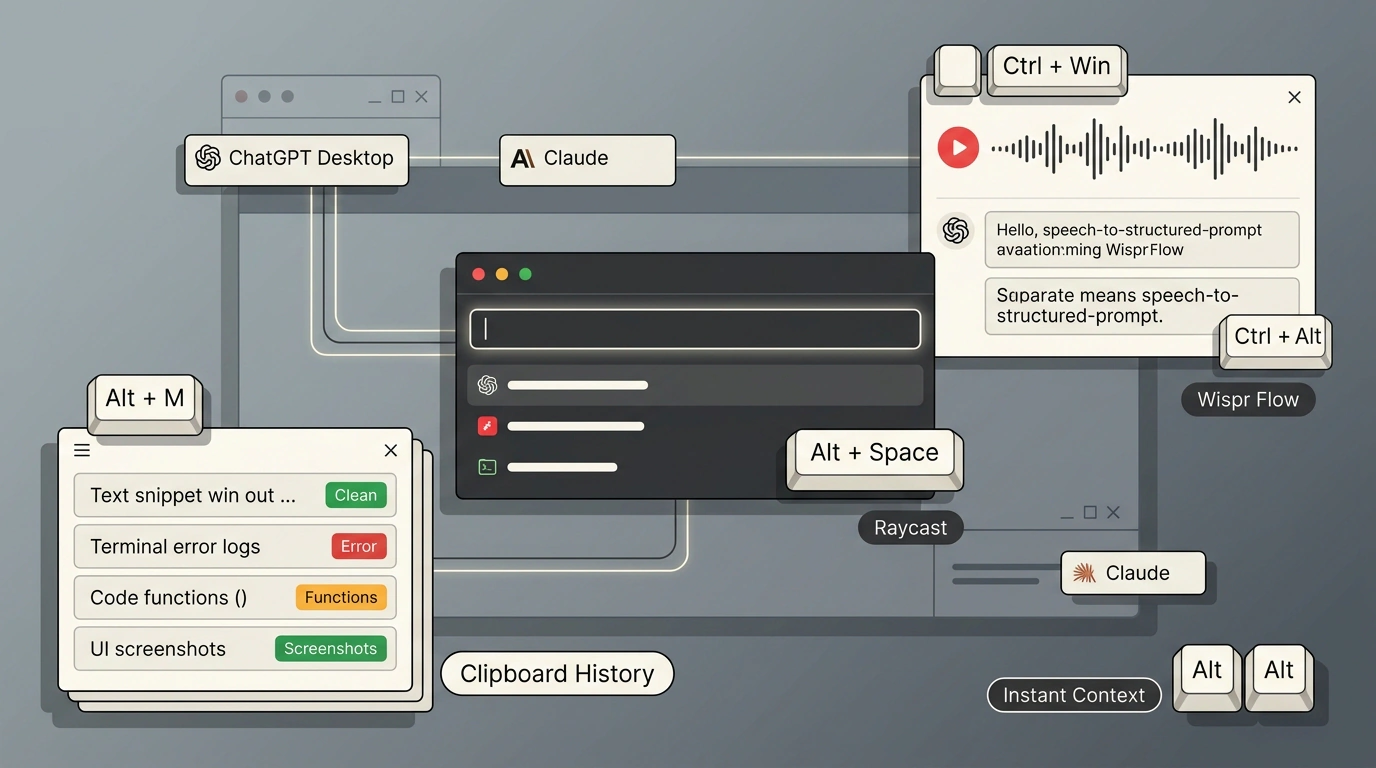This screenshot has height=768, width=1376.
Task: Click the green traffic light on the dark launcher
Action: click(525, 274)
